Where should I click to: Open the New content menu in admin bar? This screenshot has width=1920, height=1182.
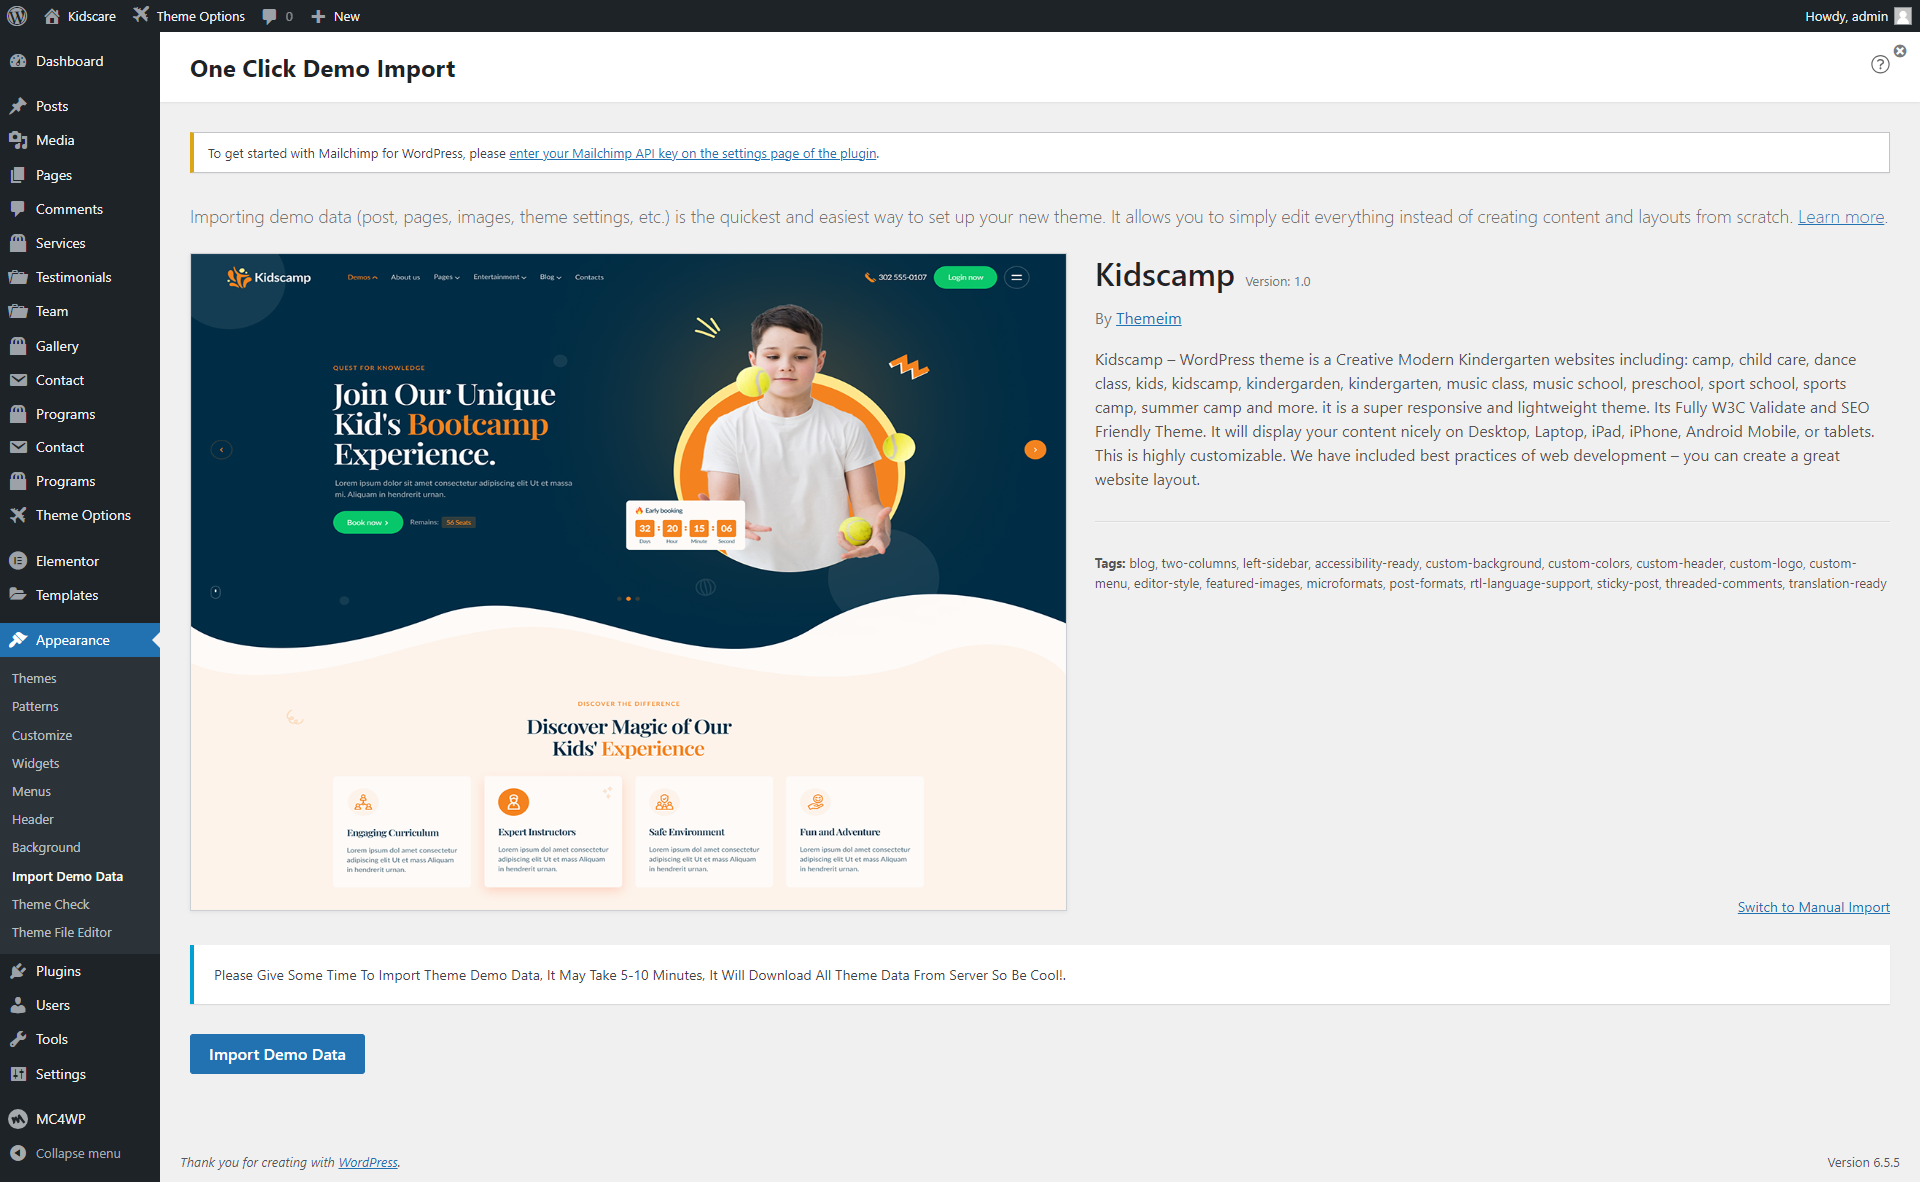[335, 16]
